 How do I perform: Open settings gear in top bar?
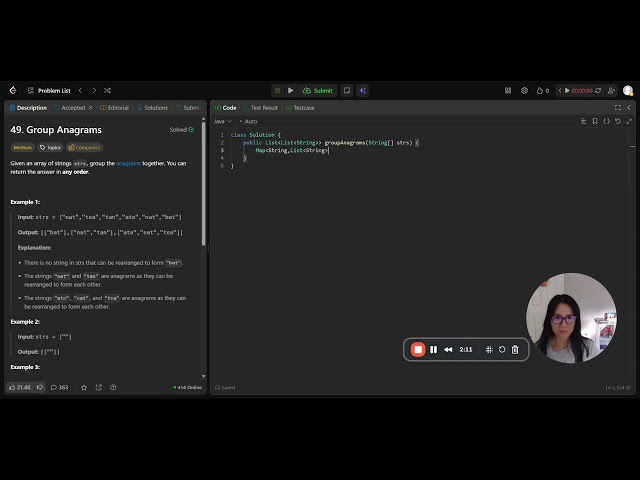[524, 91]
